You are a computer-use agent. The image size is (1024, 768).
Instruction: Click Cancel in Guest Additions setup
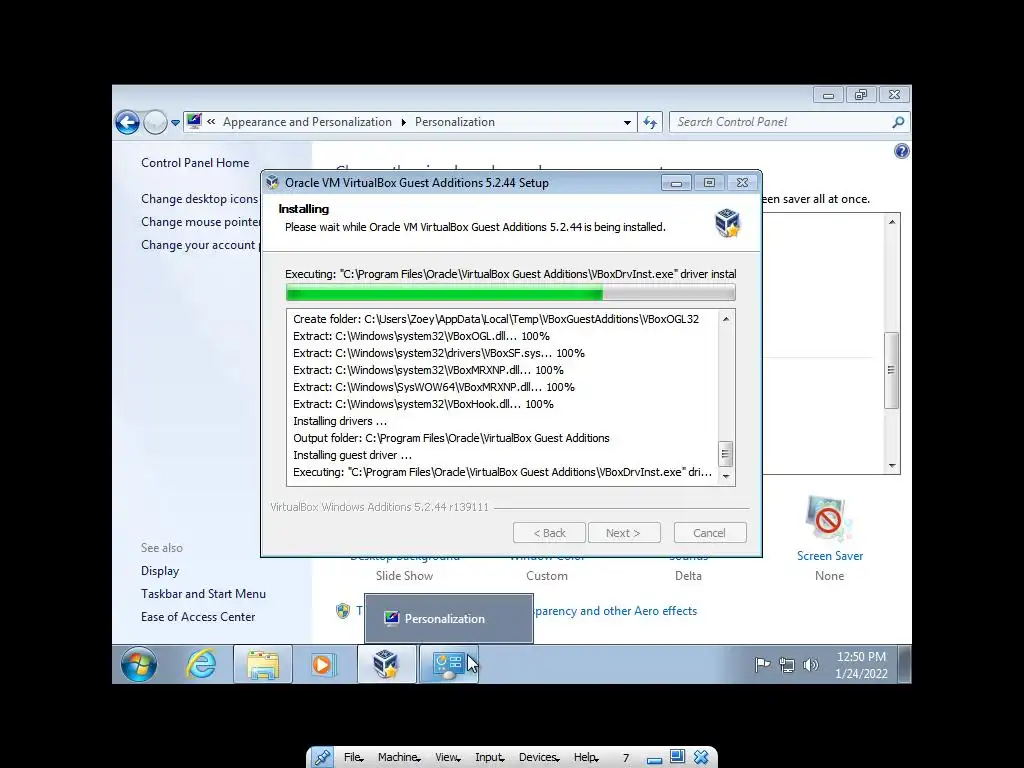point(710,533)
